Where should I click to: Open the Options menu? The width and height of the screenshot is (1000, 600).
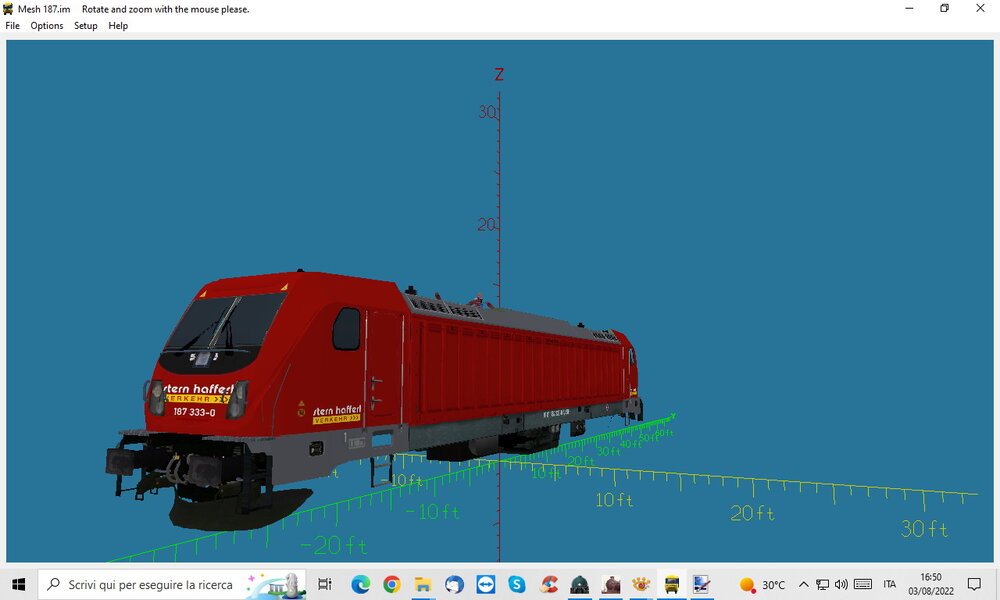(47, 26)
